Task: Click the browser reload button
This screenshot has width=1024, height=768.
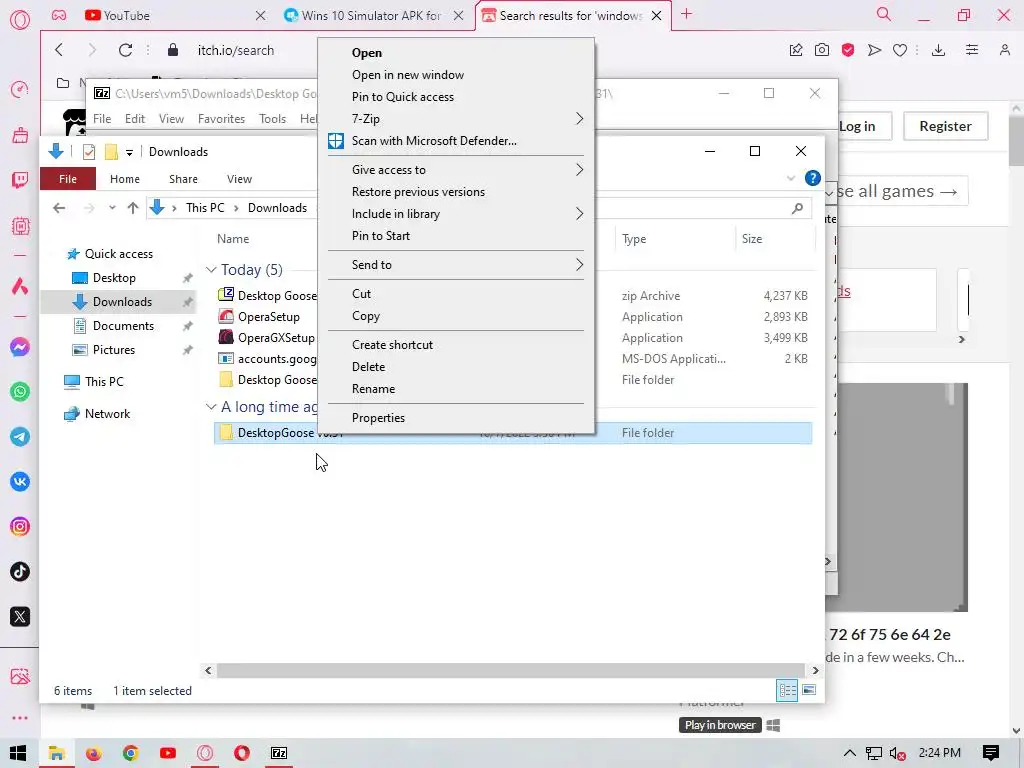Action: tap(125, 50)
